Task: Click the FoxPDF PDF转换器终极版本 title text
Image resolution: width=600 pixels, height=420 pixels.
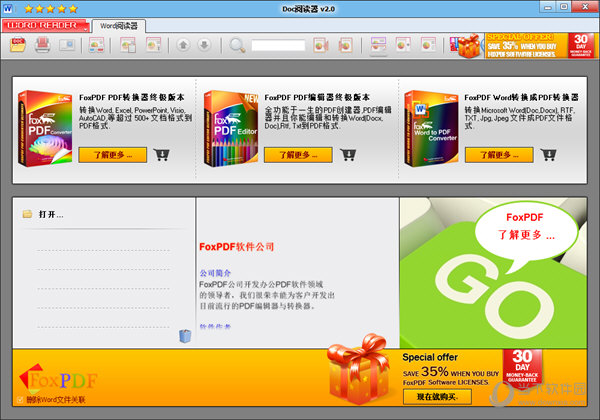Action: click(x=132, y=98)
